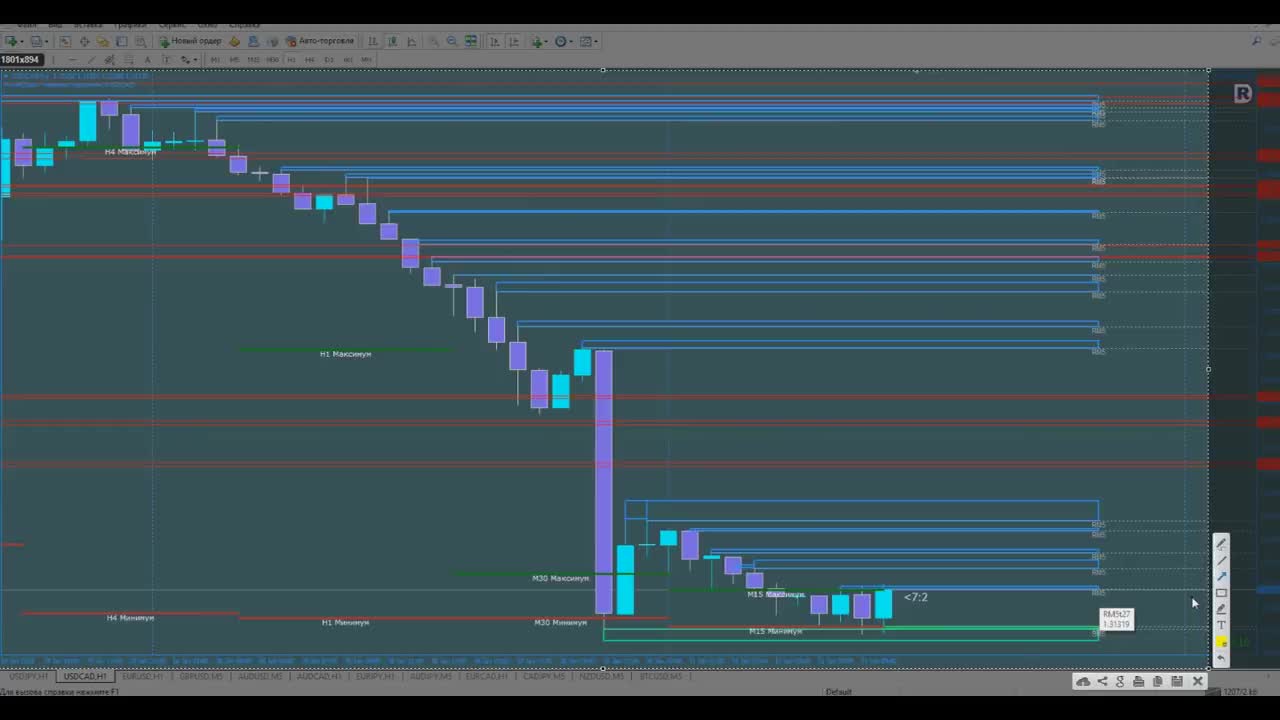Click the '<7:2' chart label

pyautogui.click(x=916, y=597)
